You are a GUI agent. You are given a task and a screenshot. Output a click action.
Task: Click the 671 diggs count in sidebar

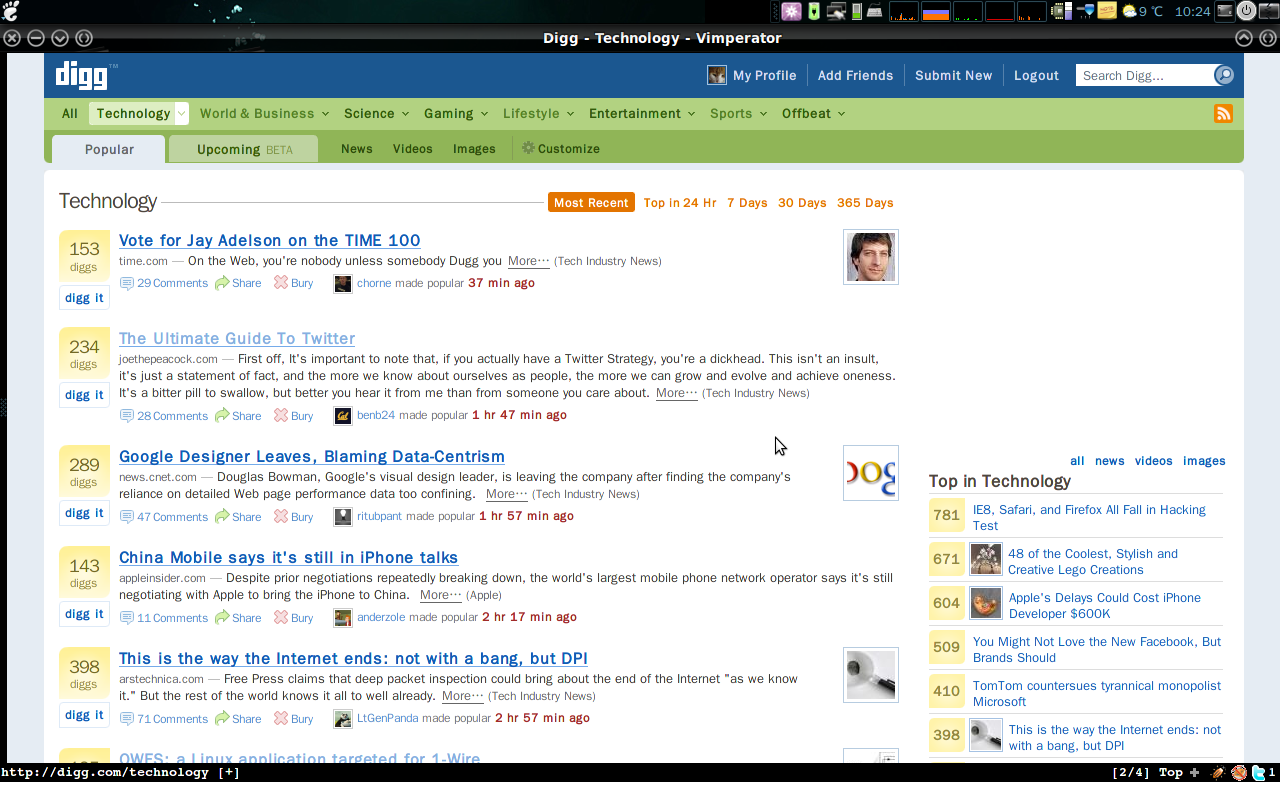(947, 560)
